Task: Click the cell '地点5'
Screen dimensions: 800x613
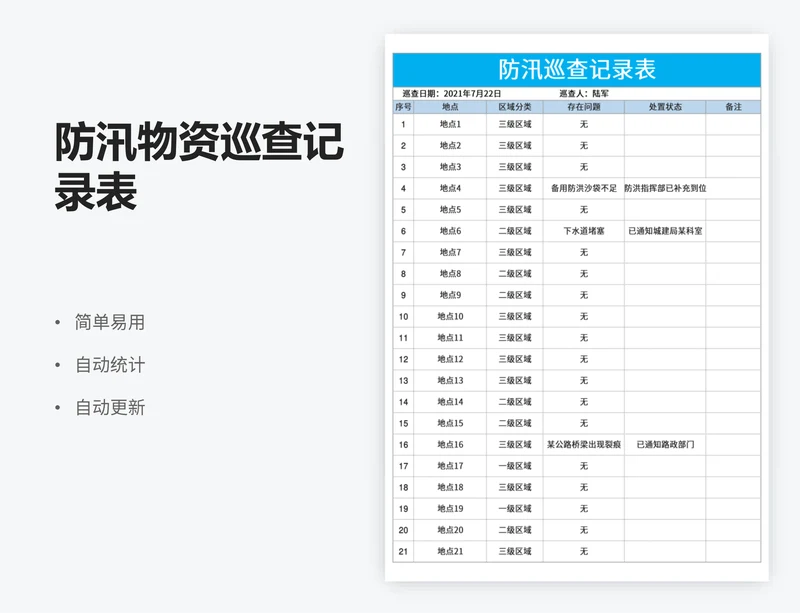Action: [450, 210]
